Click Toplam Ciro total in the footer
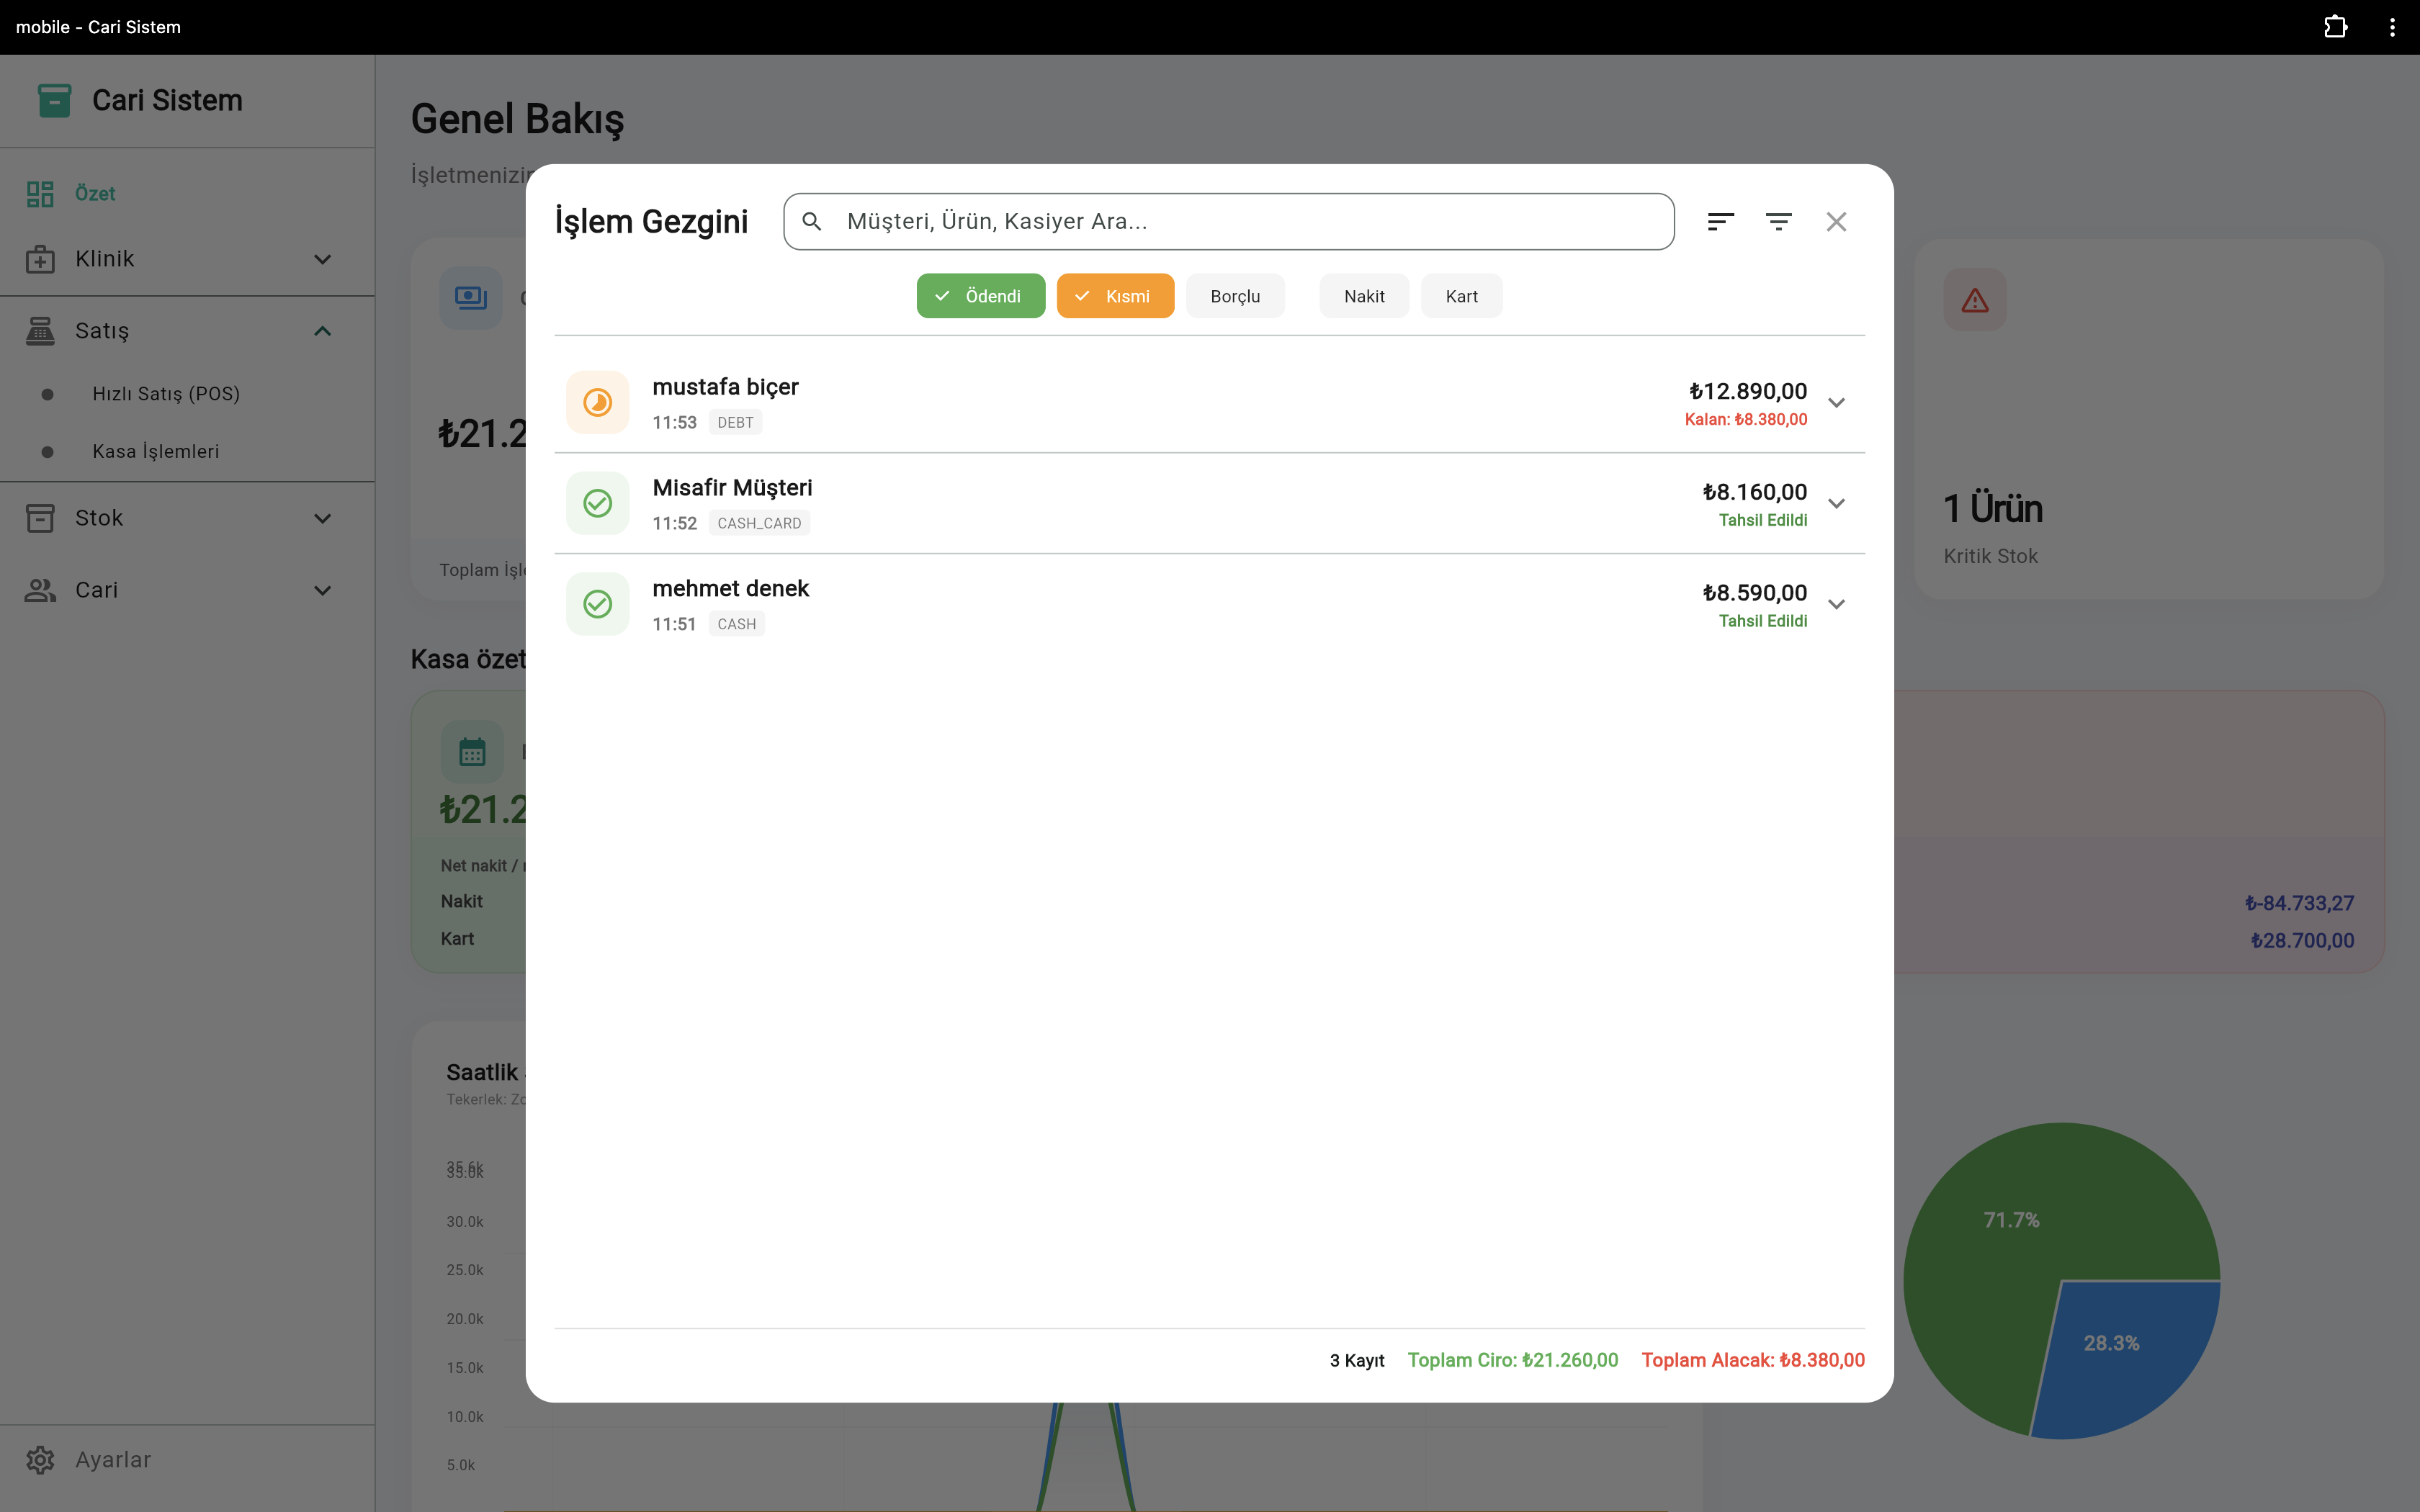 click(1512, 1360)
